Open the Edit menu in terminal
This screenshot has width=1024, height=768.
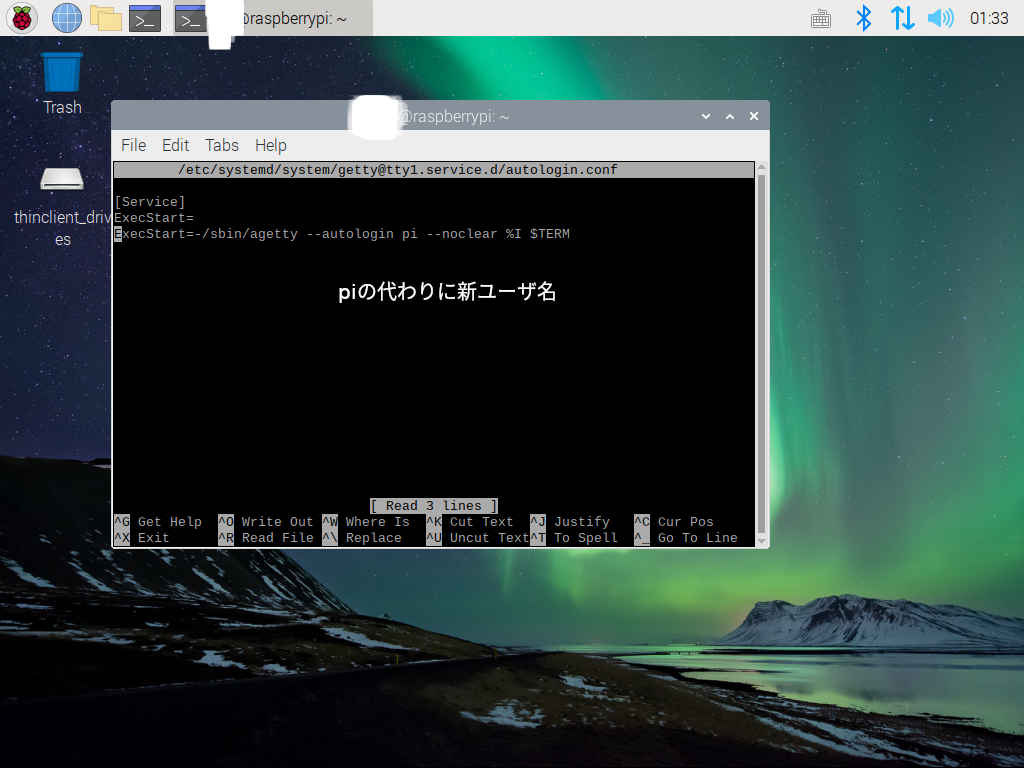coord(175,145)
